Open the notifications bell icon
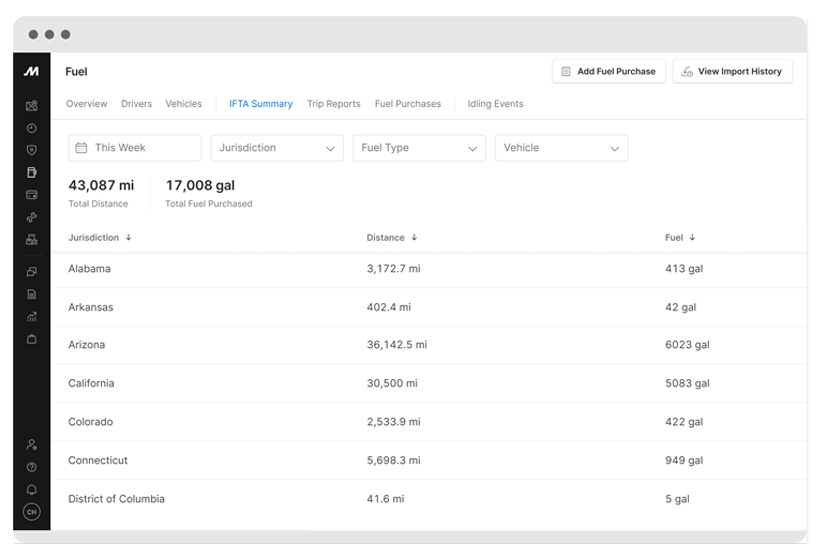The width and height of the screenshot is (818, 557). (31, 489)
